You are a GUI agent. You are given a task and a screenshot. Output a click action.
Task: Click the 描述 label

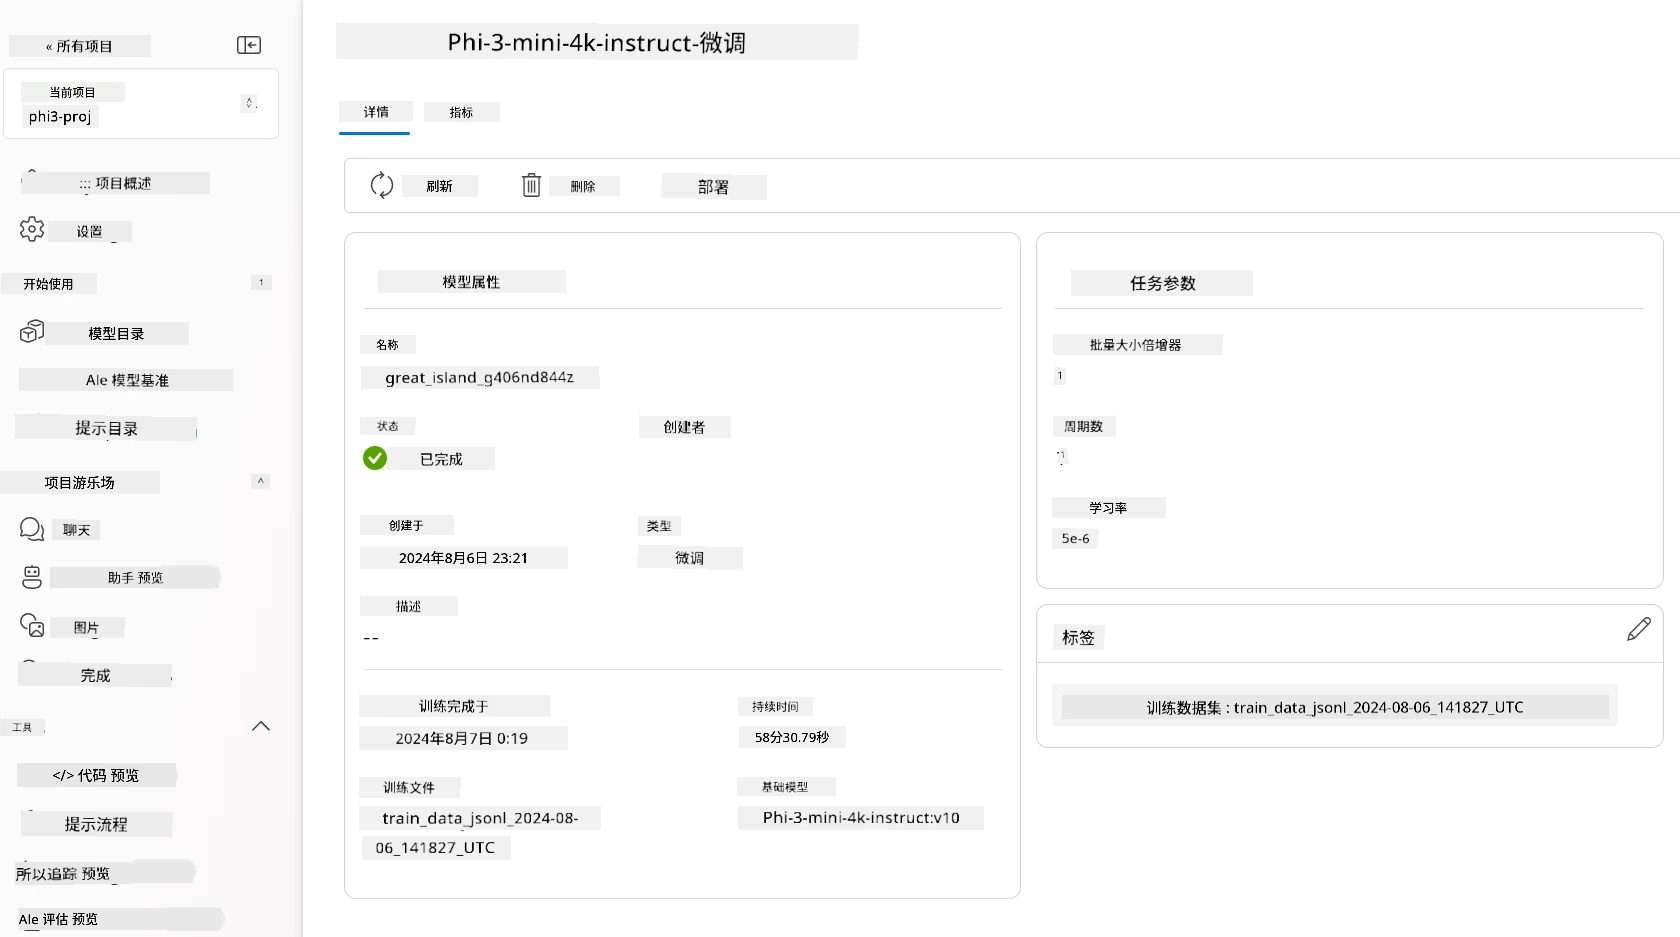click(408, 606)
